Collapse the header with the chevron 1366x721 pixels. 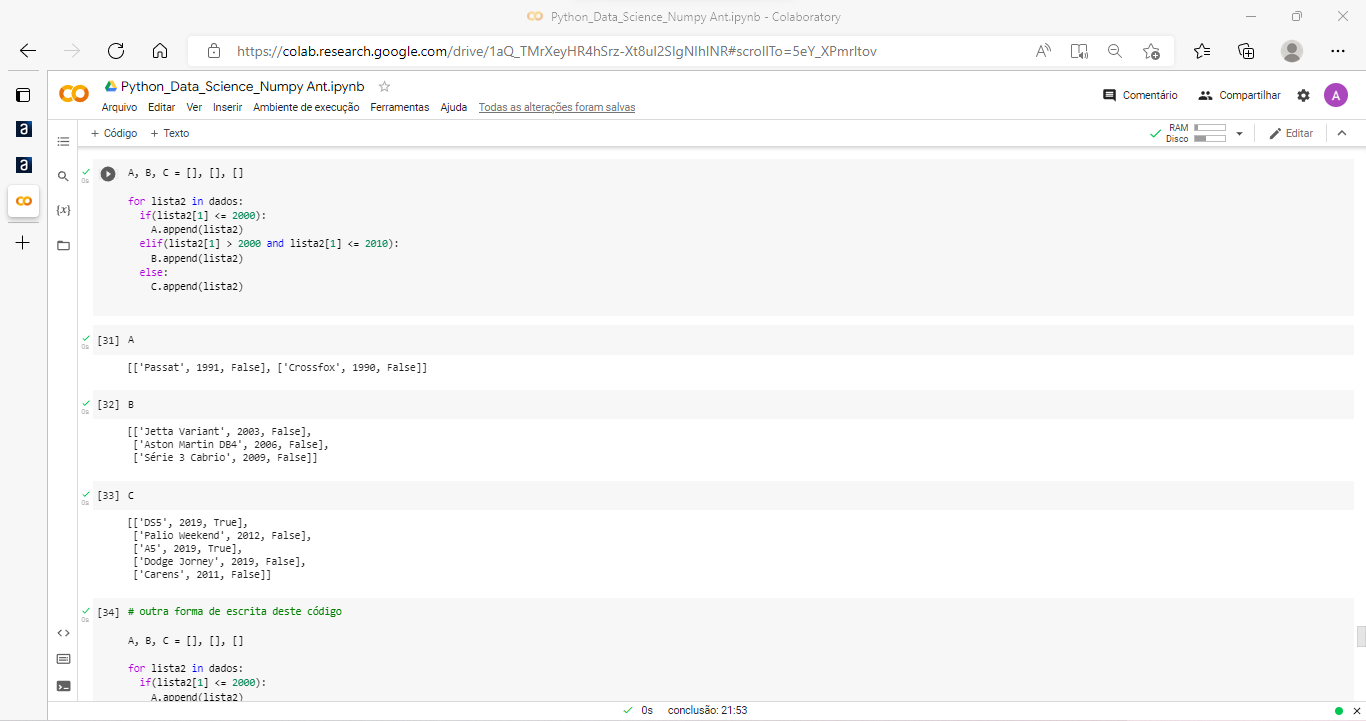(x=1342, y=133)
